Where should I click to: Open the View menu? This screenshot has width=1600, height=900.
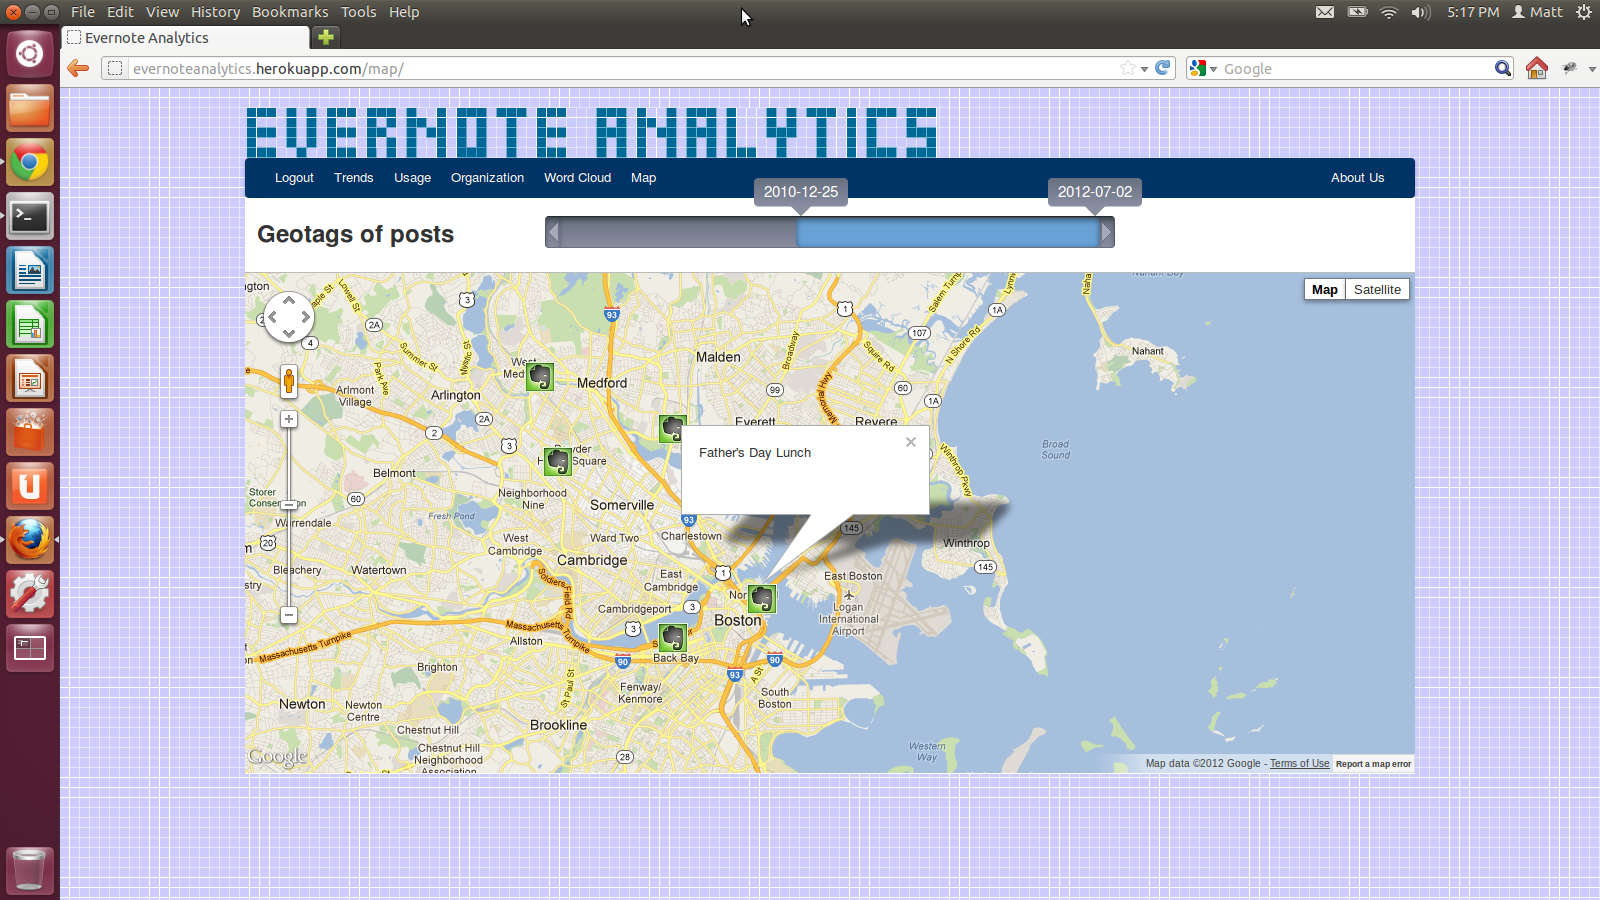(162, 12)
